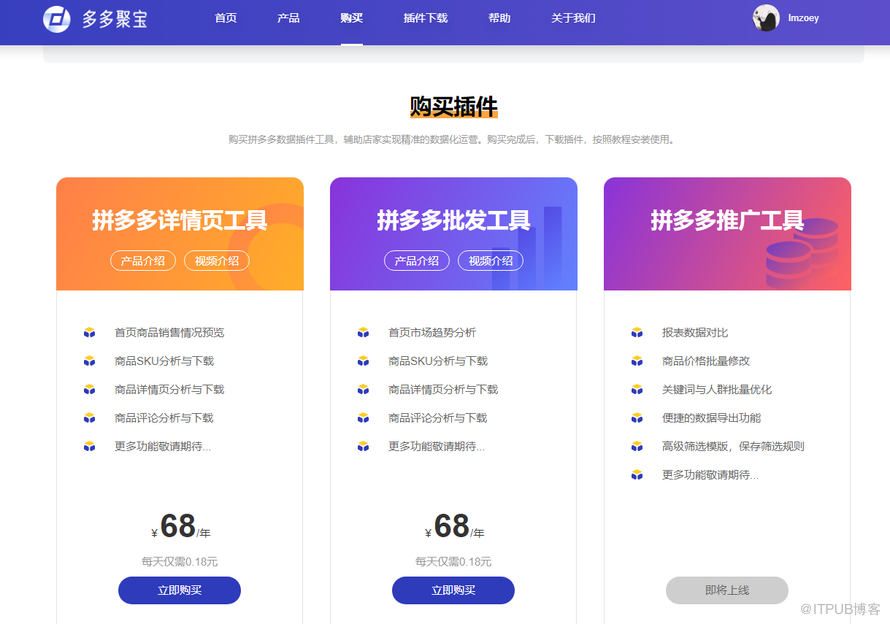Image resolution: width=890 pixels, height=624 pixels.
Task: Click the 多多聚宝 logo icon
Action: point(57,19)
